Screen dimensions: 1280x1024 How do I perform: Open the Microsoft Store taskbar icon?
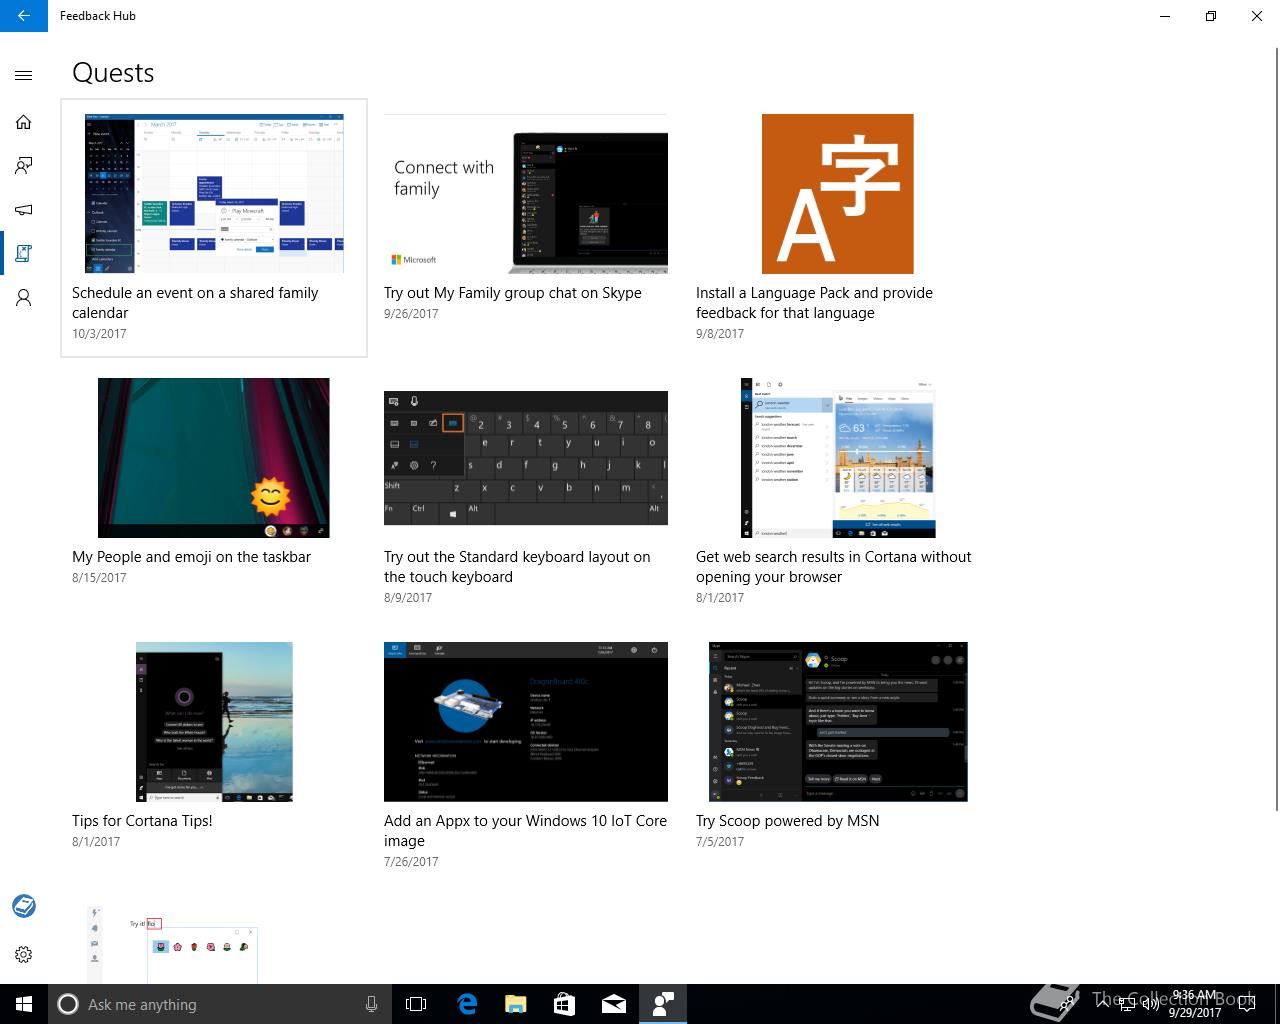coord(564,1004)
